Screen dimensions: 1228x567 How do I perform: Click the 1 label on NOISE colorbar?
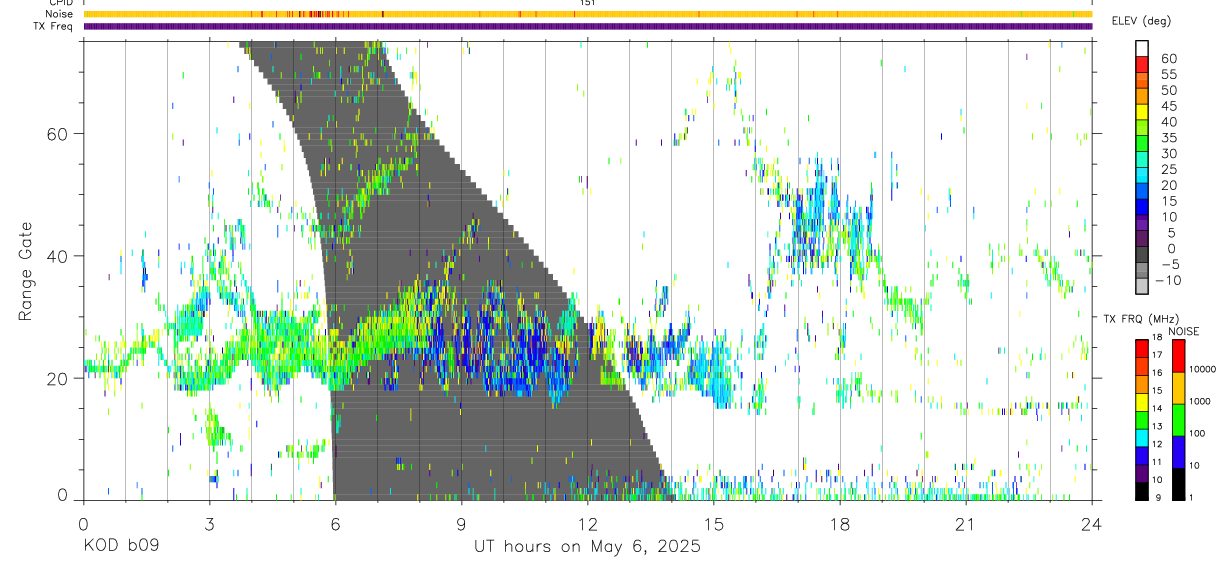pos(1192,497)
